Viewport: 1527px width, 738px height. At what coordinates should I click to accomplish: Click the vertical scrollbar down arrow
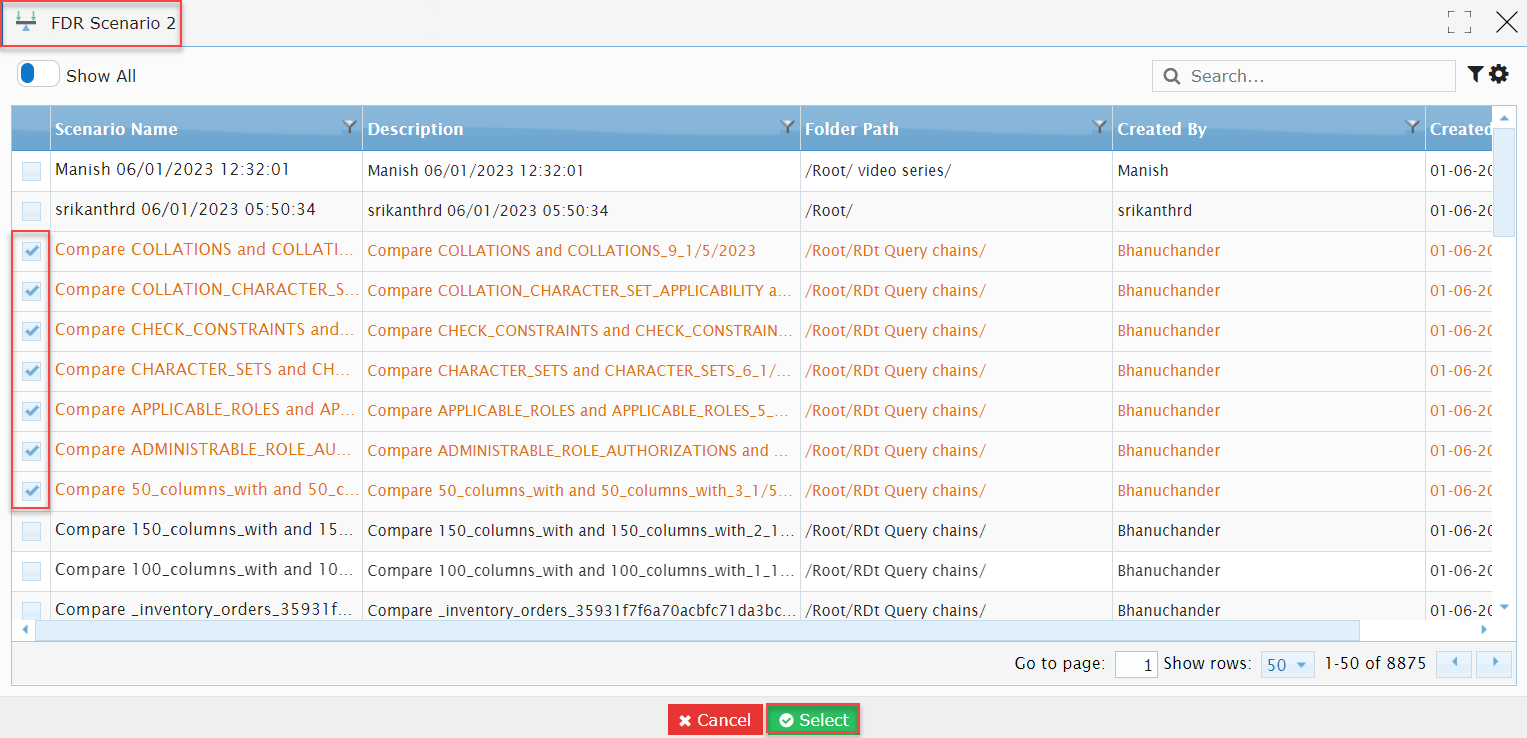[x=1504, y=606]
